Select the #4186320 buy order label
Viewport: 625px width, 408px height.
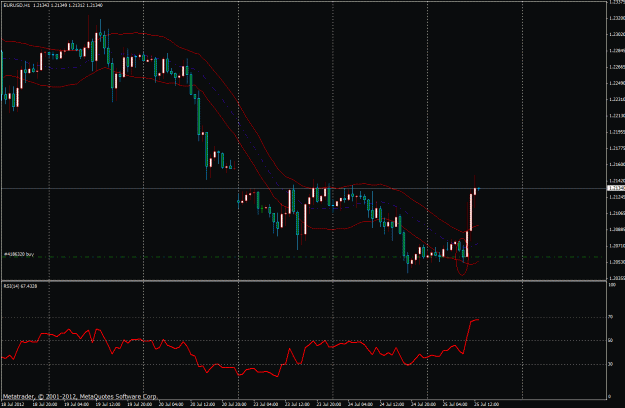click(19, 254)
